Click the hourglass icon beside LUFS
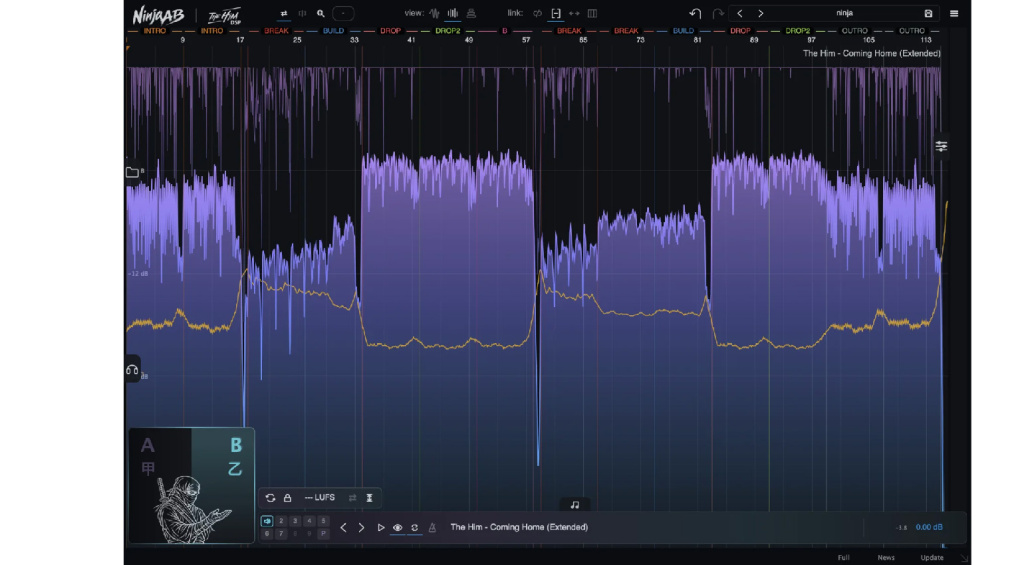This screenshot has width=1024, height=565. pos(370,498)
